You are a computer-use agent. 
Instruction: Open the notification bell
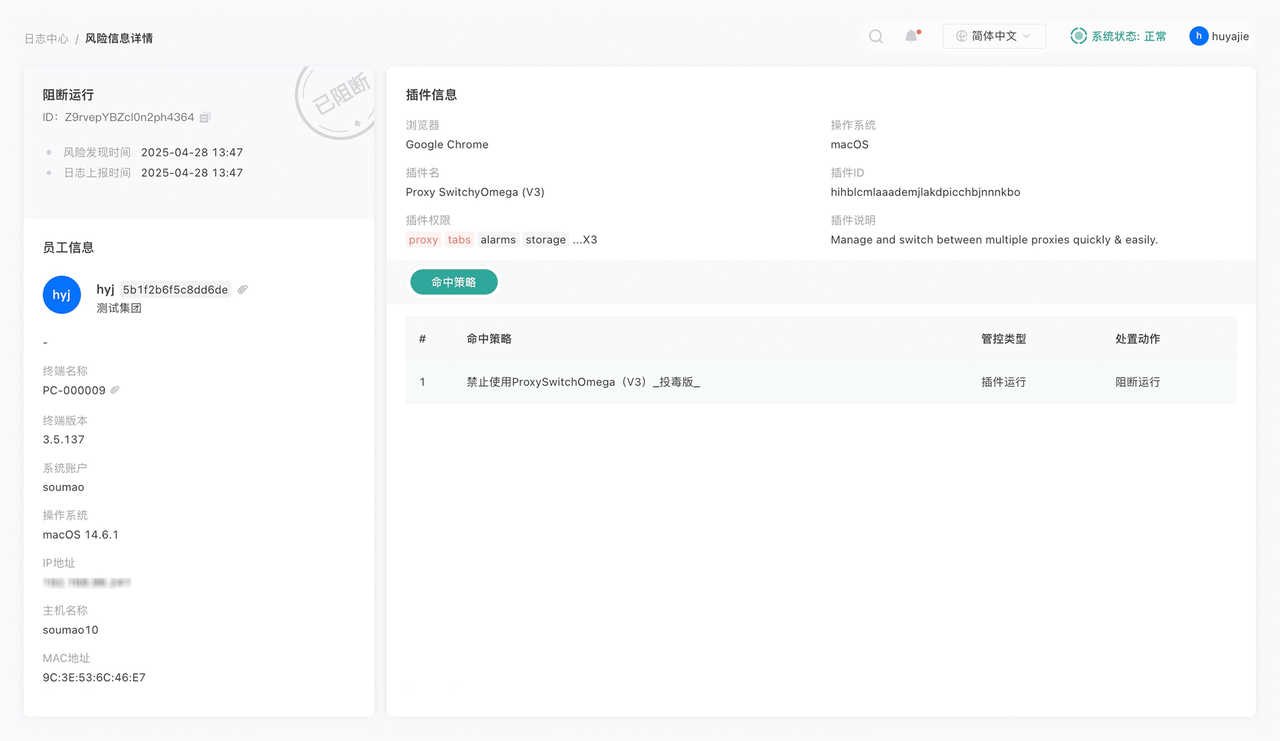point(911,36)
